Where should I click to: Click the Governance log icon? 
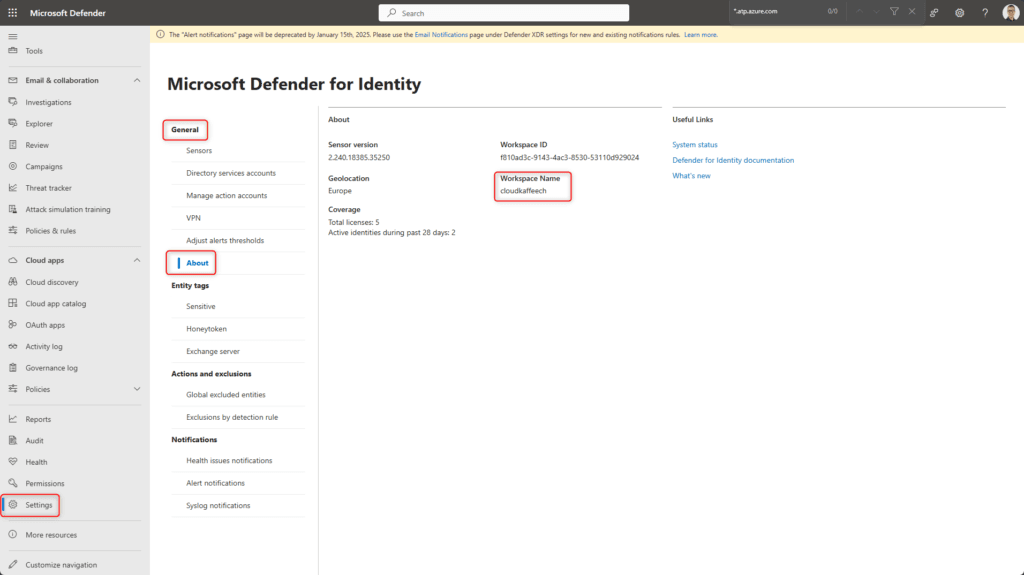[x=13, y=367]
